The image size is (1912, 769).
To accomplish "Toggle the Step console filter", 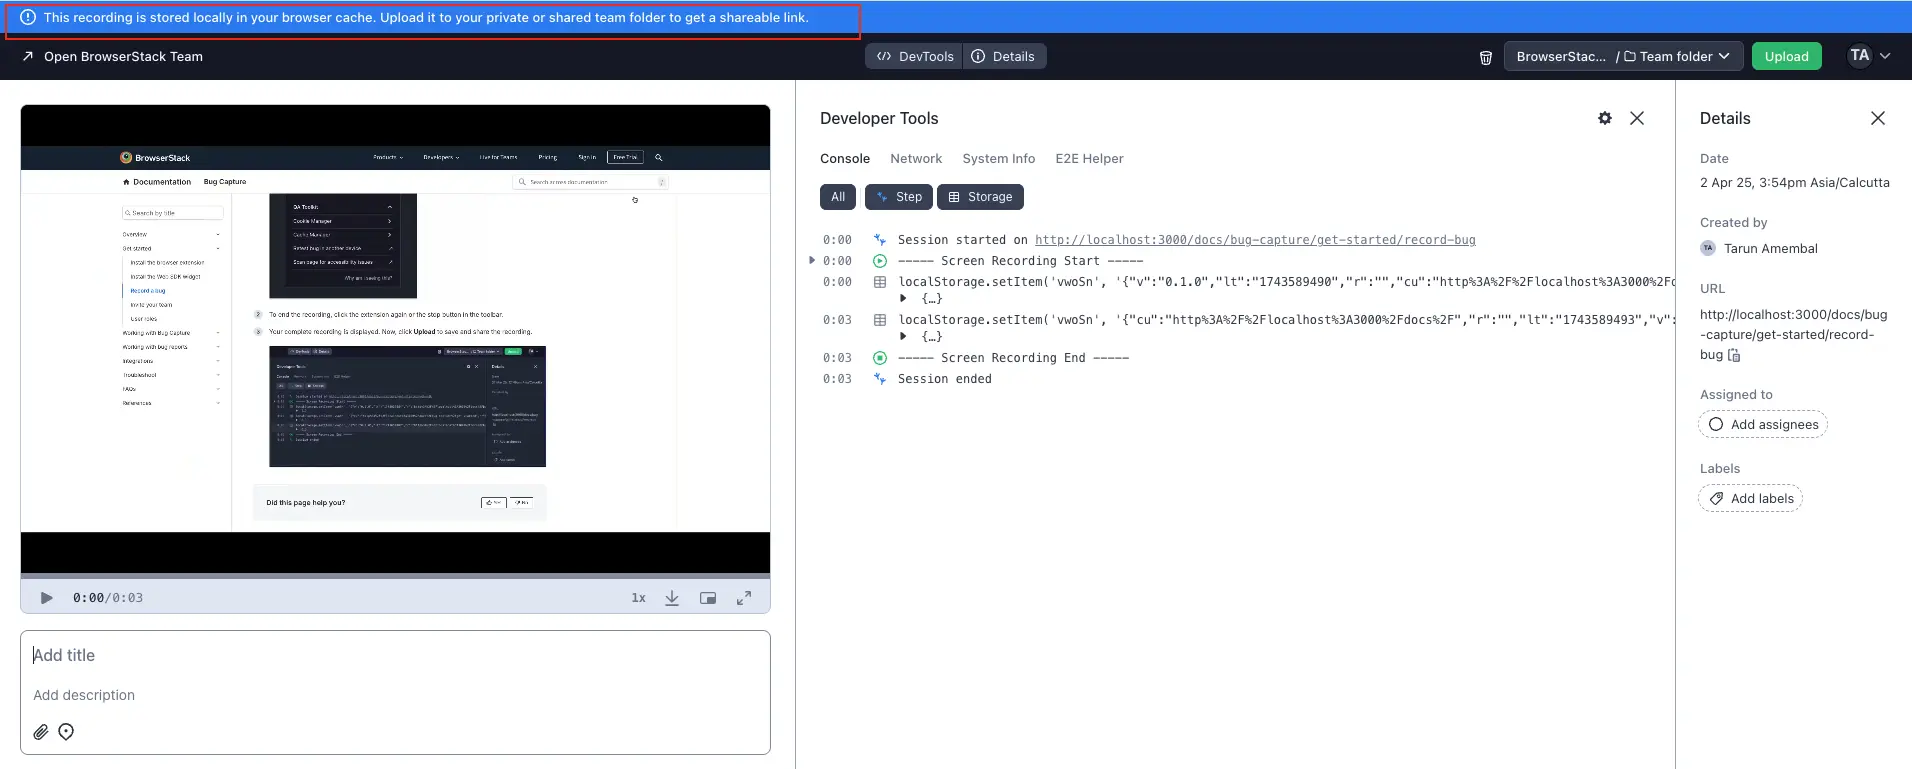I will point(898,197).
